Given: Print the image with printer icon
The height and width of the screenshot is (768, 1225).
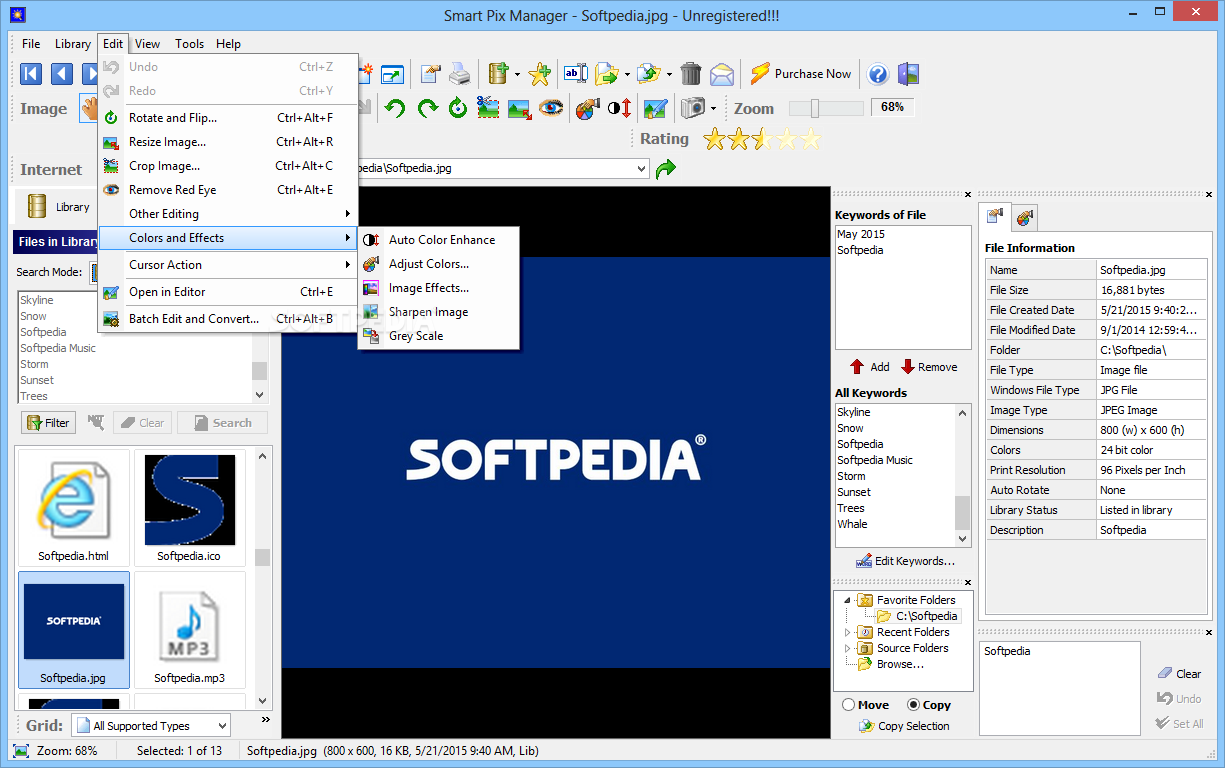Looking at the screenshot, I should click(459, 74).
